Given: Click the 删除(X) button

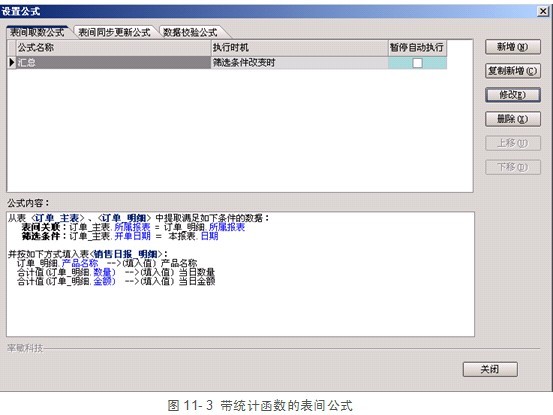Looking at the screenshot, I should (x=512, y=119).
